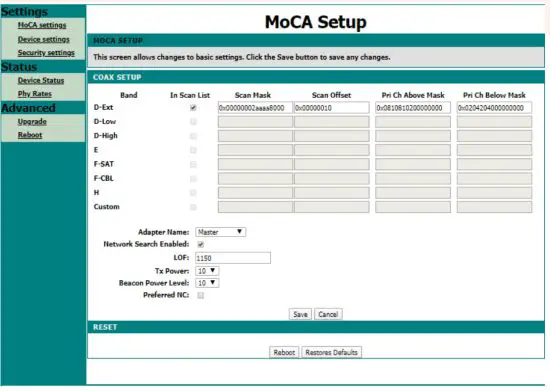
Task: Click the 'Adapter Name:' label
Action: pos(163,232)
